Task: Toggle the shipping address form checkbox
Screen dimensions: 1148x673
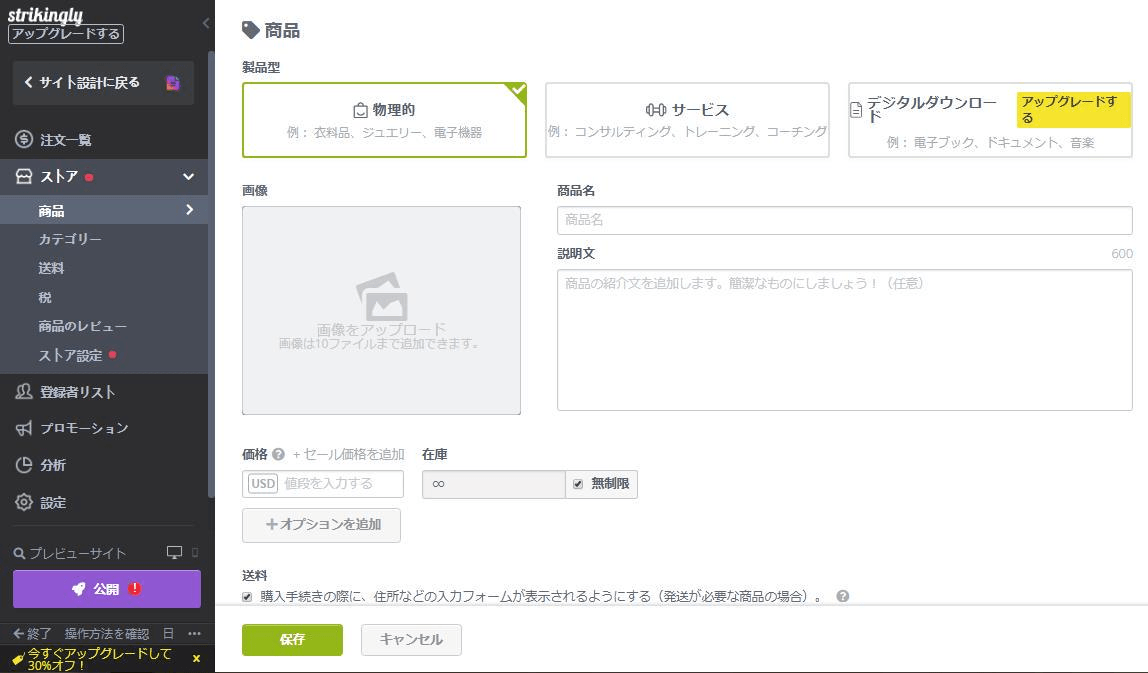Action: click(x=246, y=596)
